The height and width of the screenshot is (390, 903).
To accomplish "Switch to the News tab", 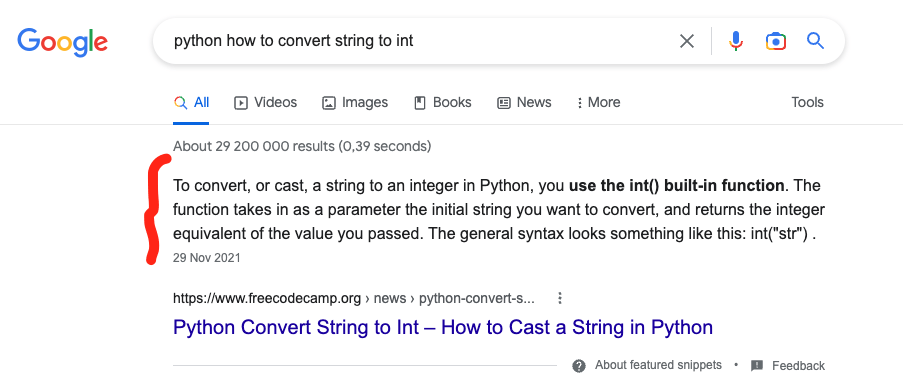I will click(524, 103).
